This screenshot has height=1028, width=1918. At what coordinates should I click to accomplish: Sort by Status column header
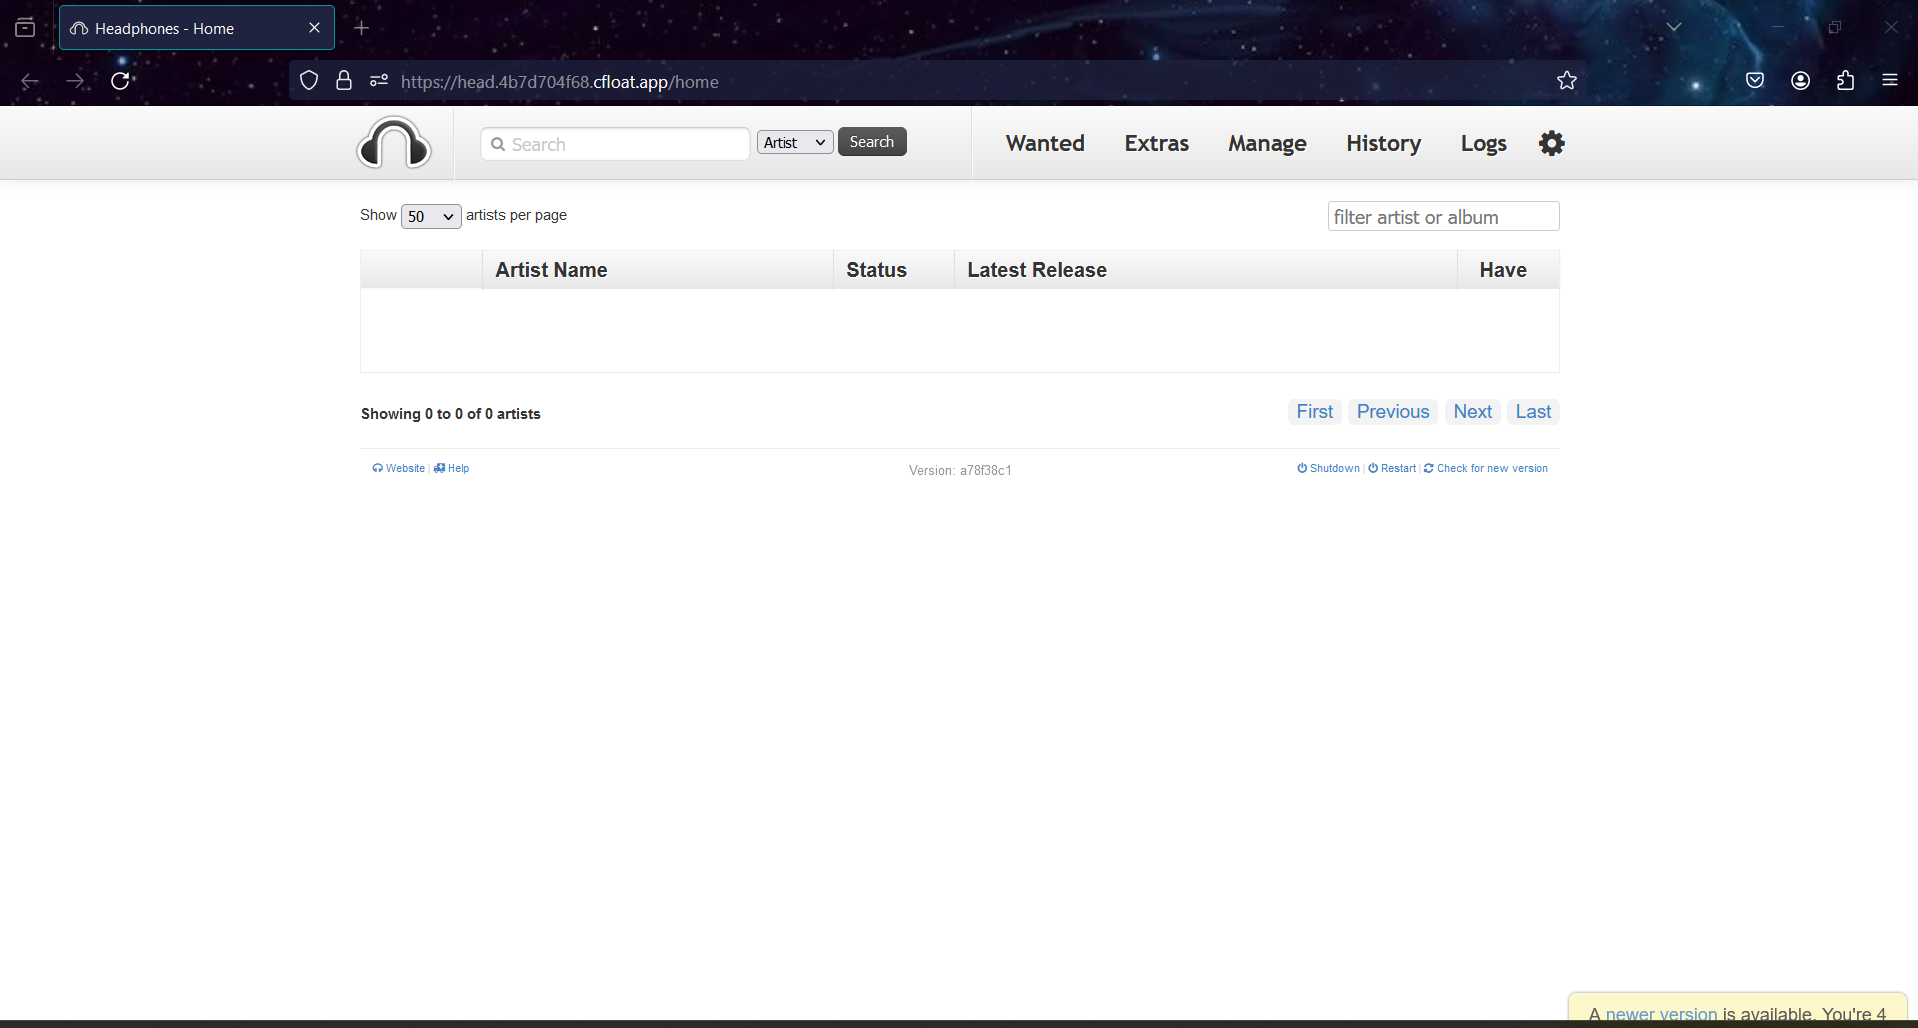(893, 270)
